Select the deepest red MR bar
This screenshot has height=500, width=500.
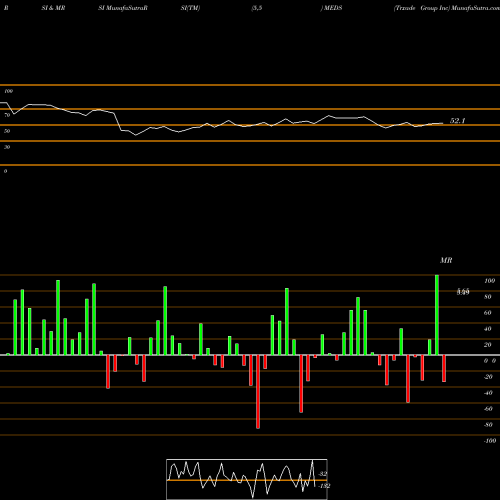[258, 392]
